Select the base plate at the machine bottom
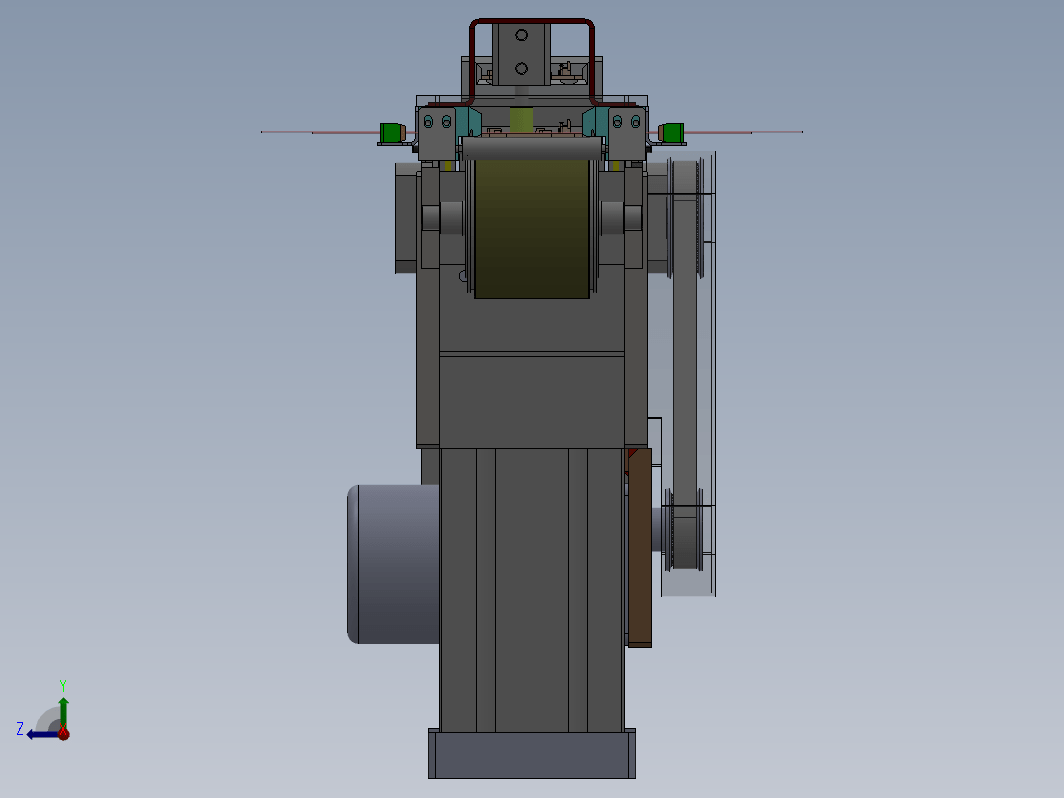Image resolution: width=1064 pixels, height=798 pixels. coord(532,754)
